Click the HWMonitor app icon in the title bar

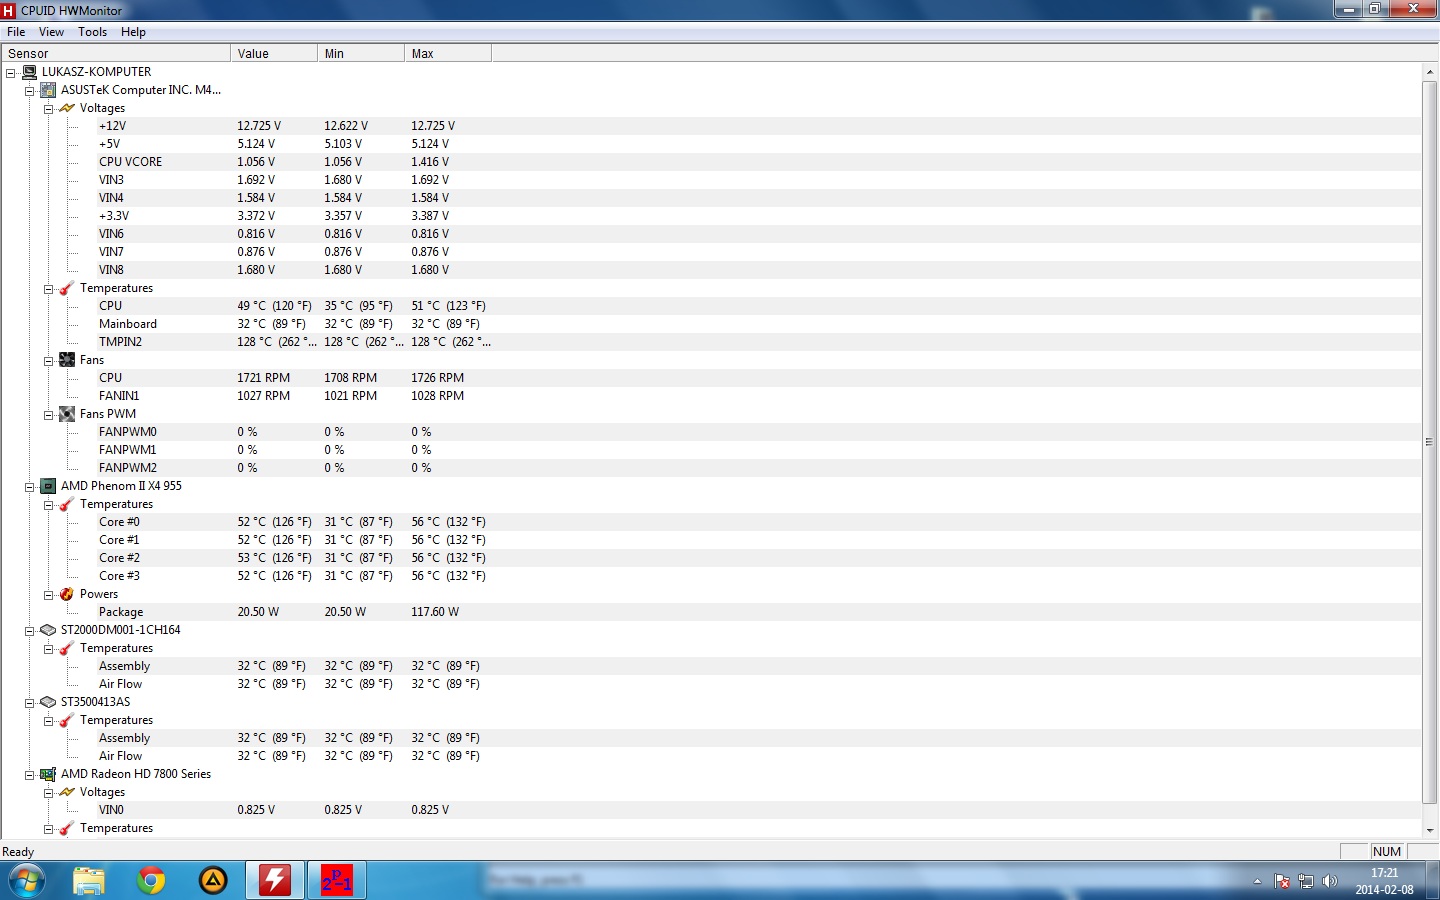pos(9,10)
